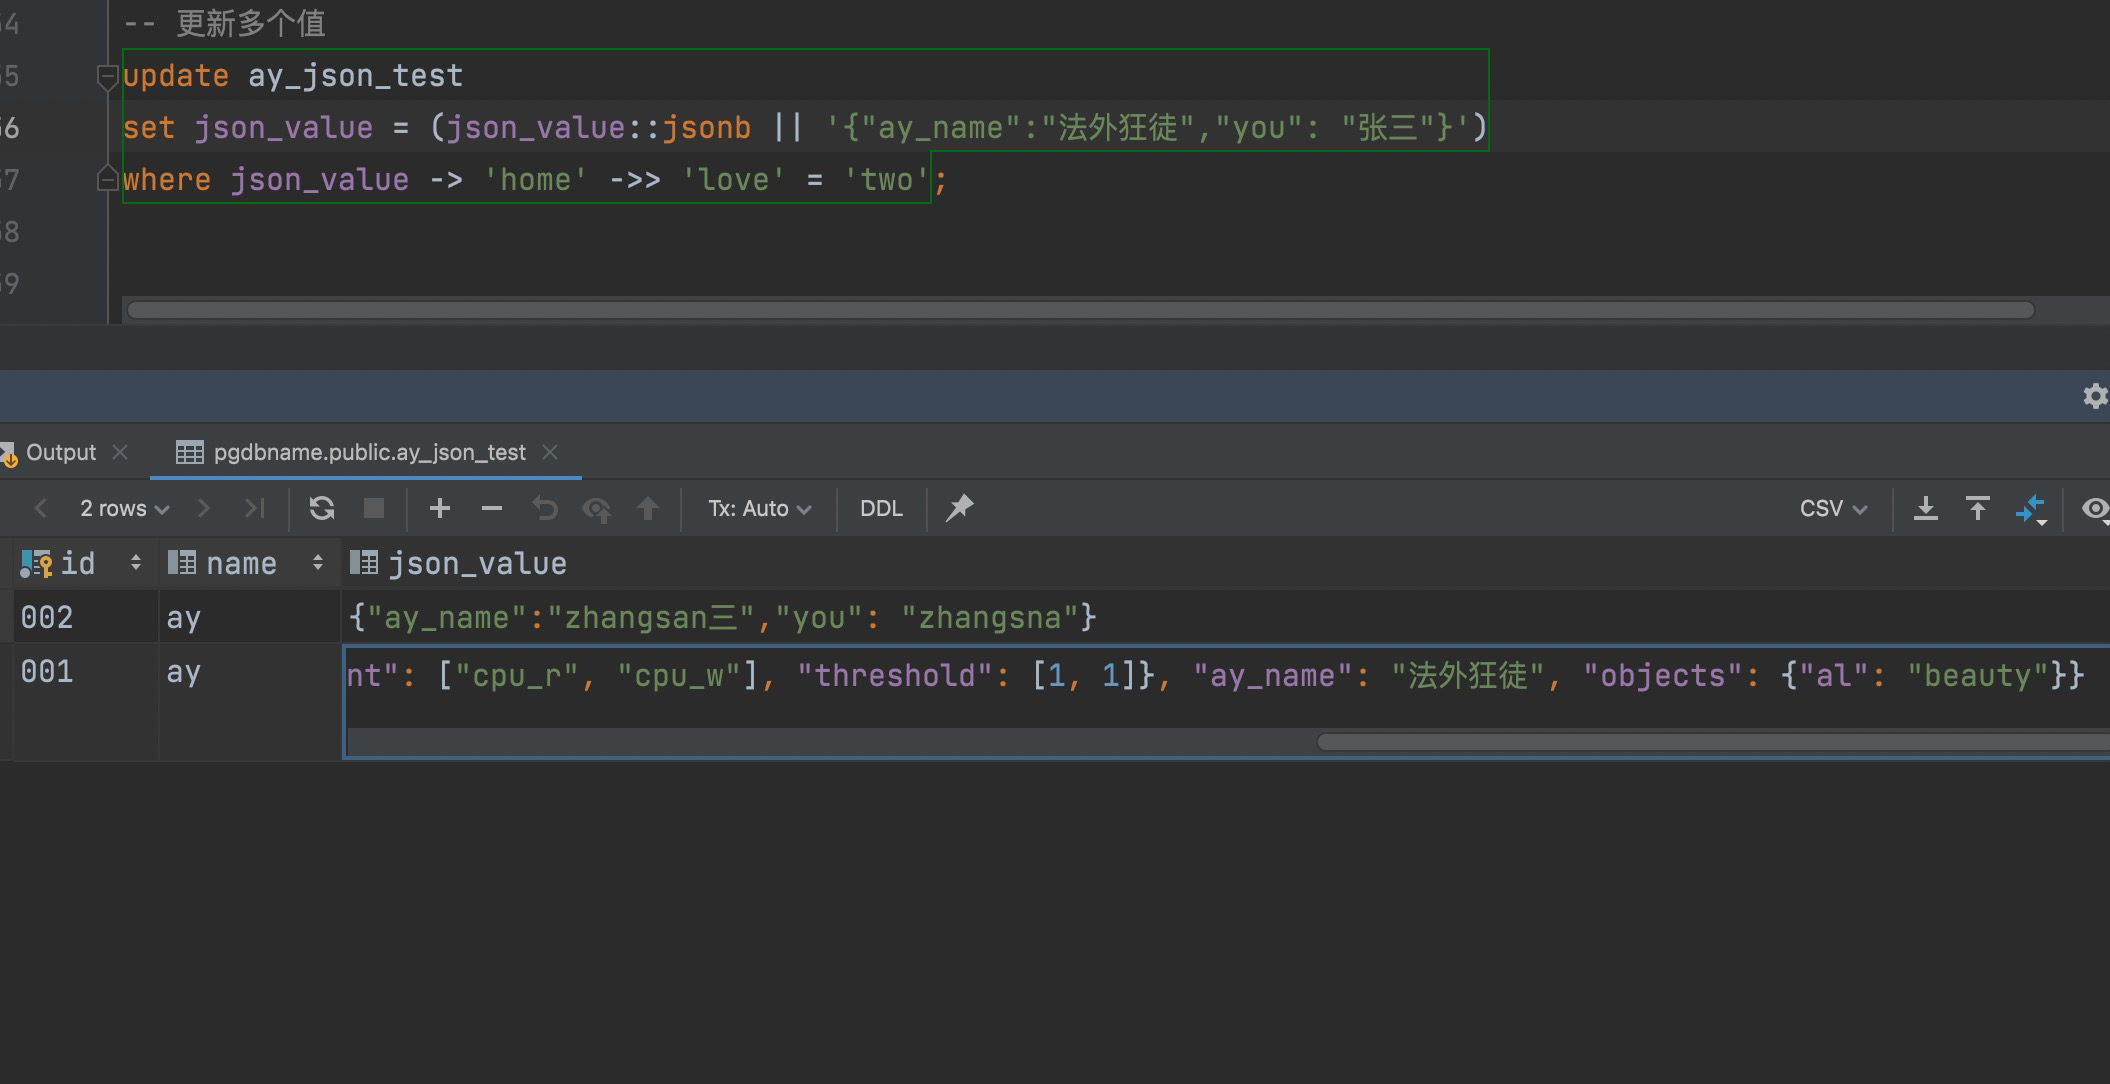
Task: Pin the ay_json_test results tab
Action: point(959,508)
